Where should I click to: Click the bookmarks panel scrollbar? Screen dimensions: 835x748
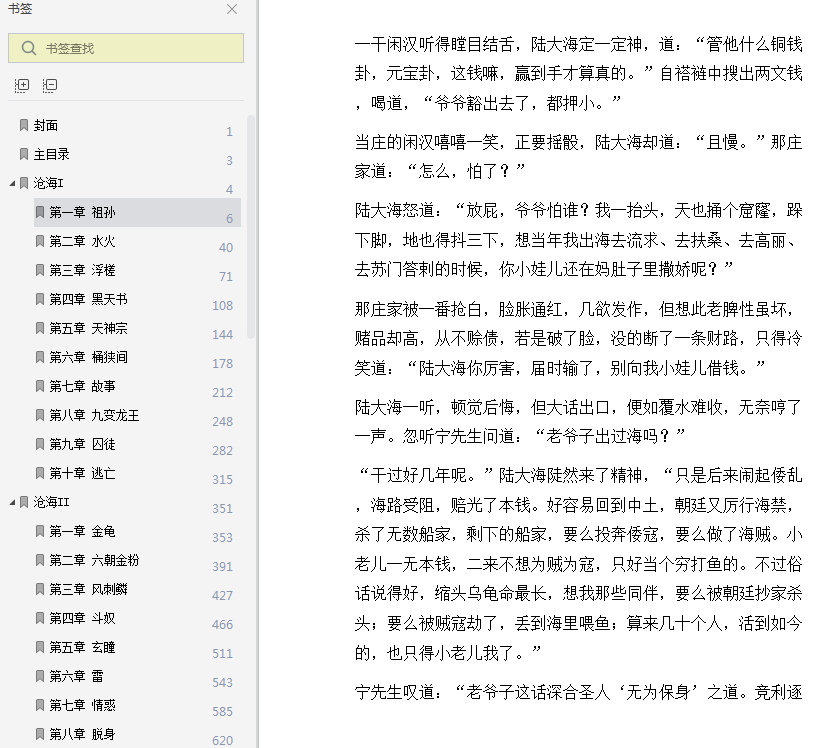click(250, 227)
